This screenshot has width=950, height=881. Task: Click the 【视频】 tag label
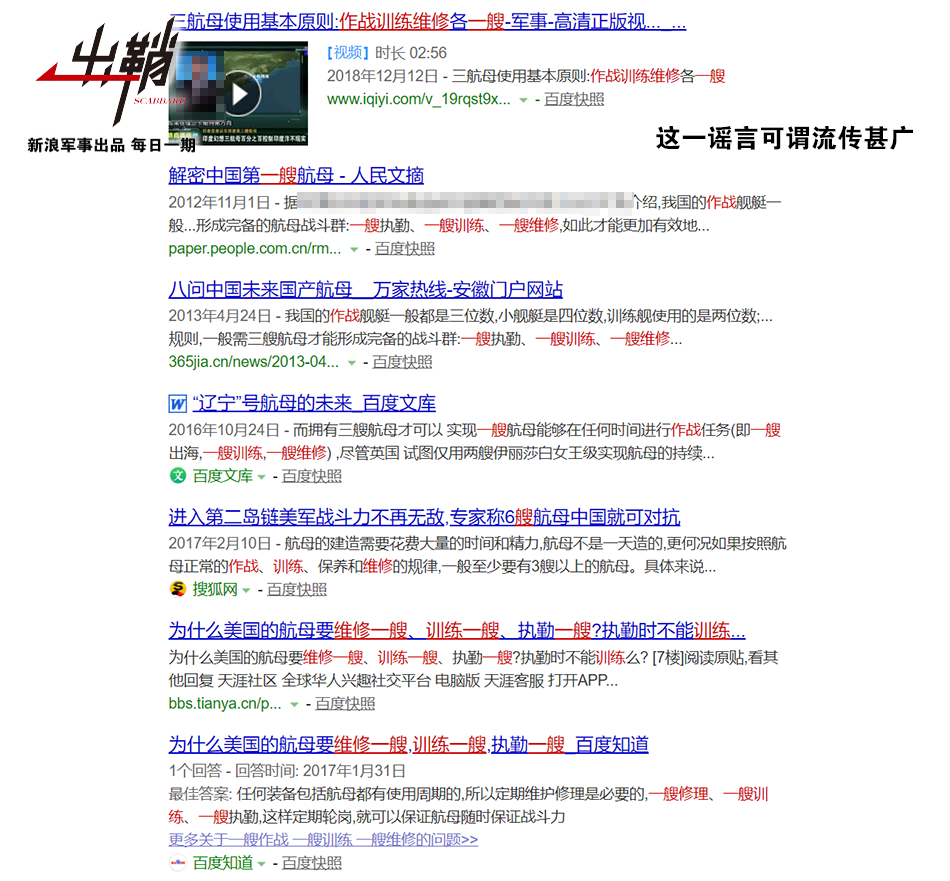(348, 53)
